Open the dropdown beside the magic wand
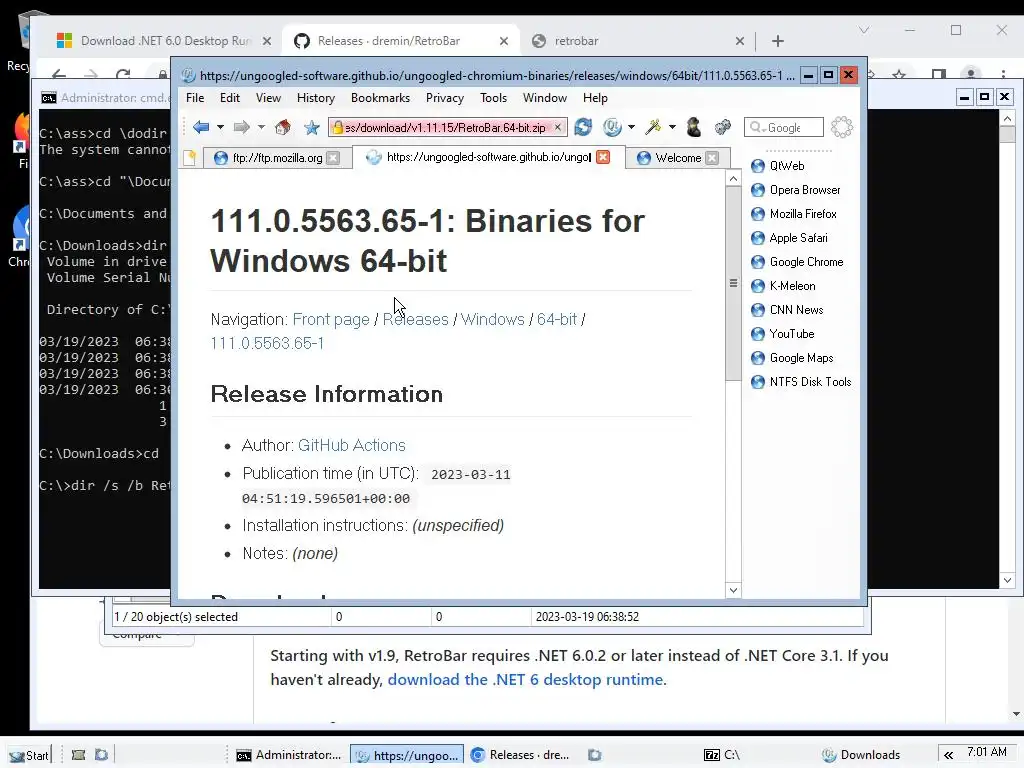 (672, 127)
